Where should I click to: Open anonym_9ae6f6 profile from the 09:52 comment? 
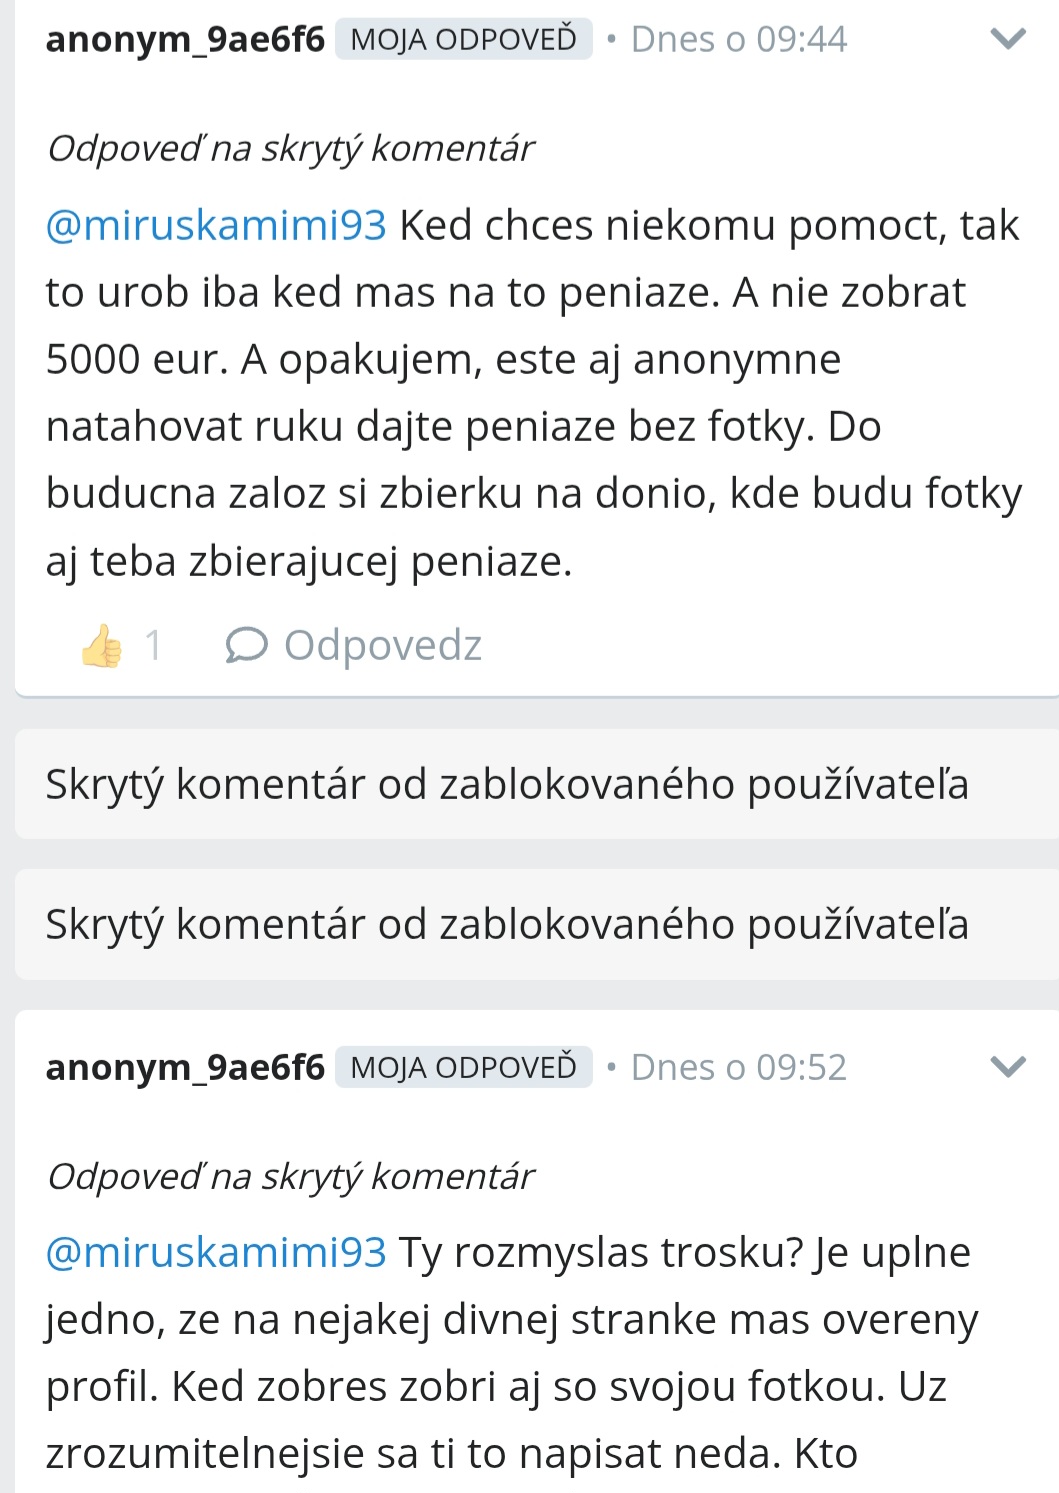[x=185, y=1067]
